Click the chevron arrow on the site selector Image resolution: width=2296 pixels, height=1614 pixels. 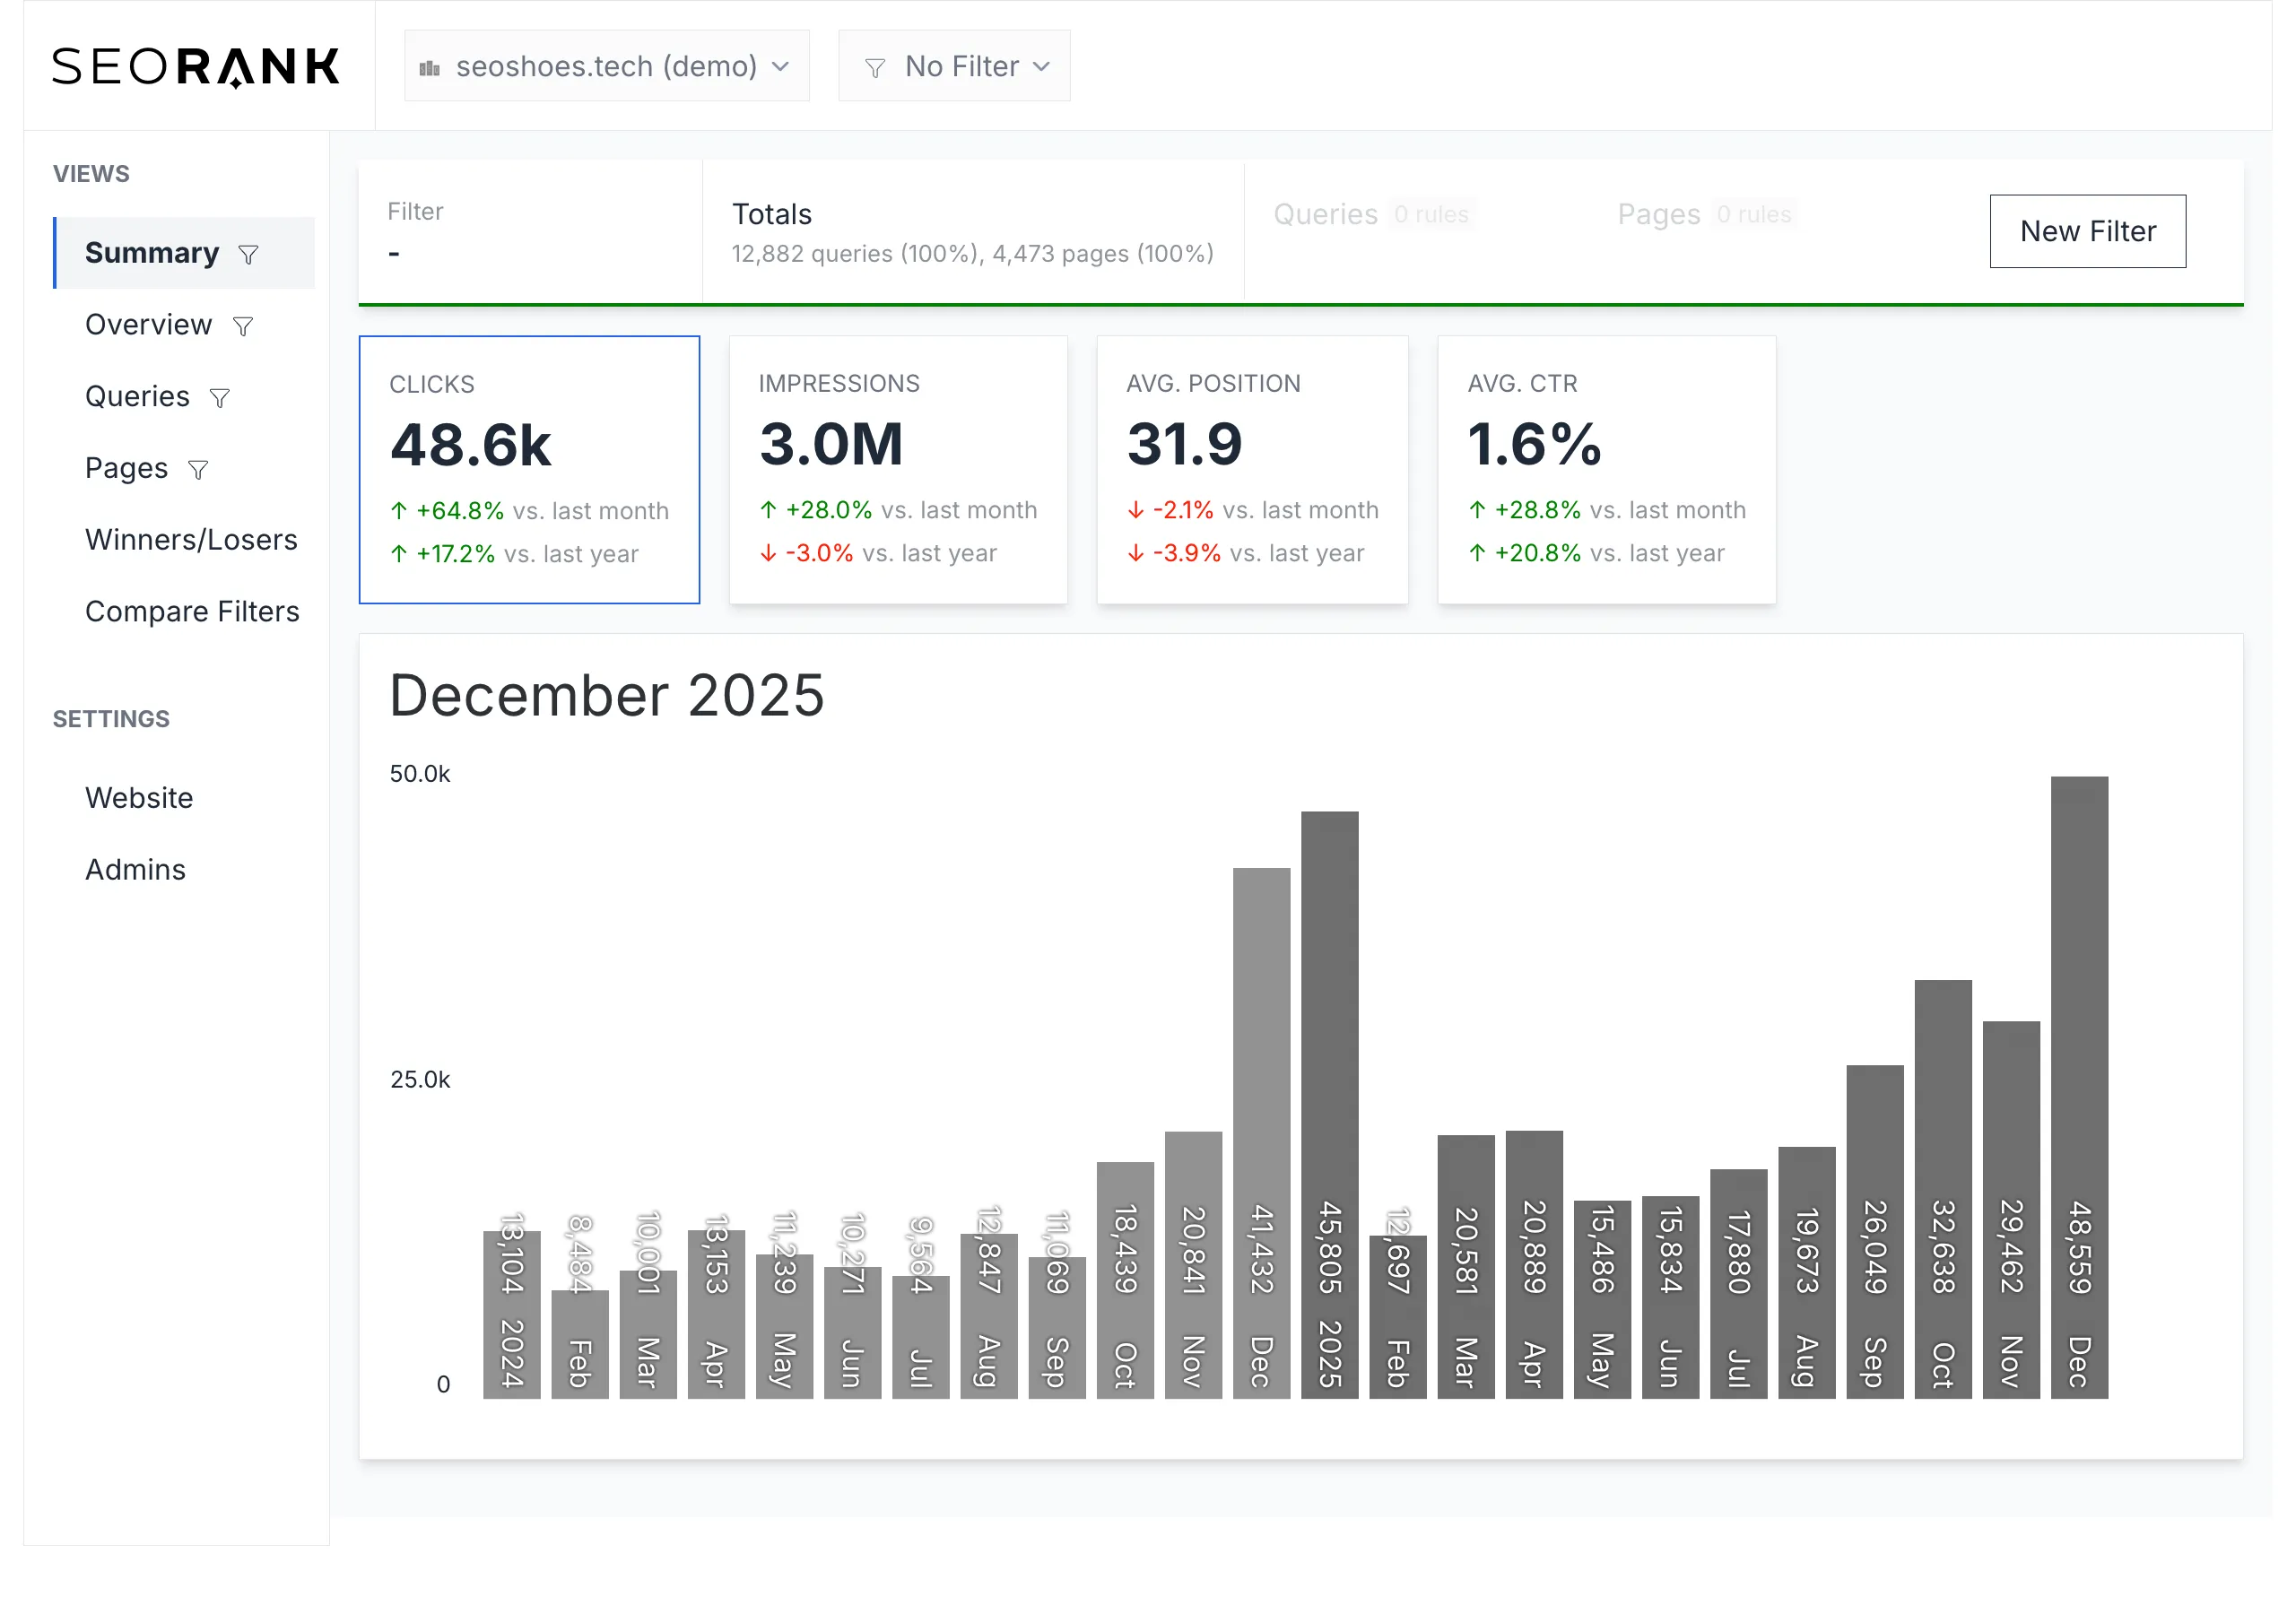781,67
